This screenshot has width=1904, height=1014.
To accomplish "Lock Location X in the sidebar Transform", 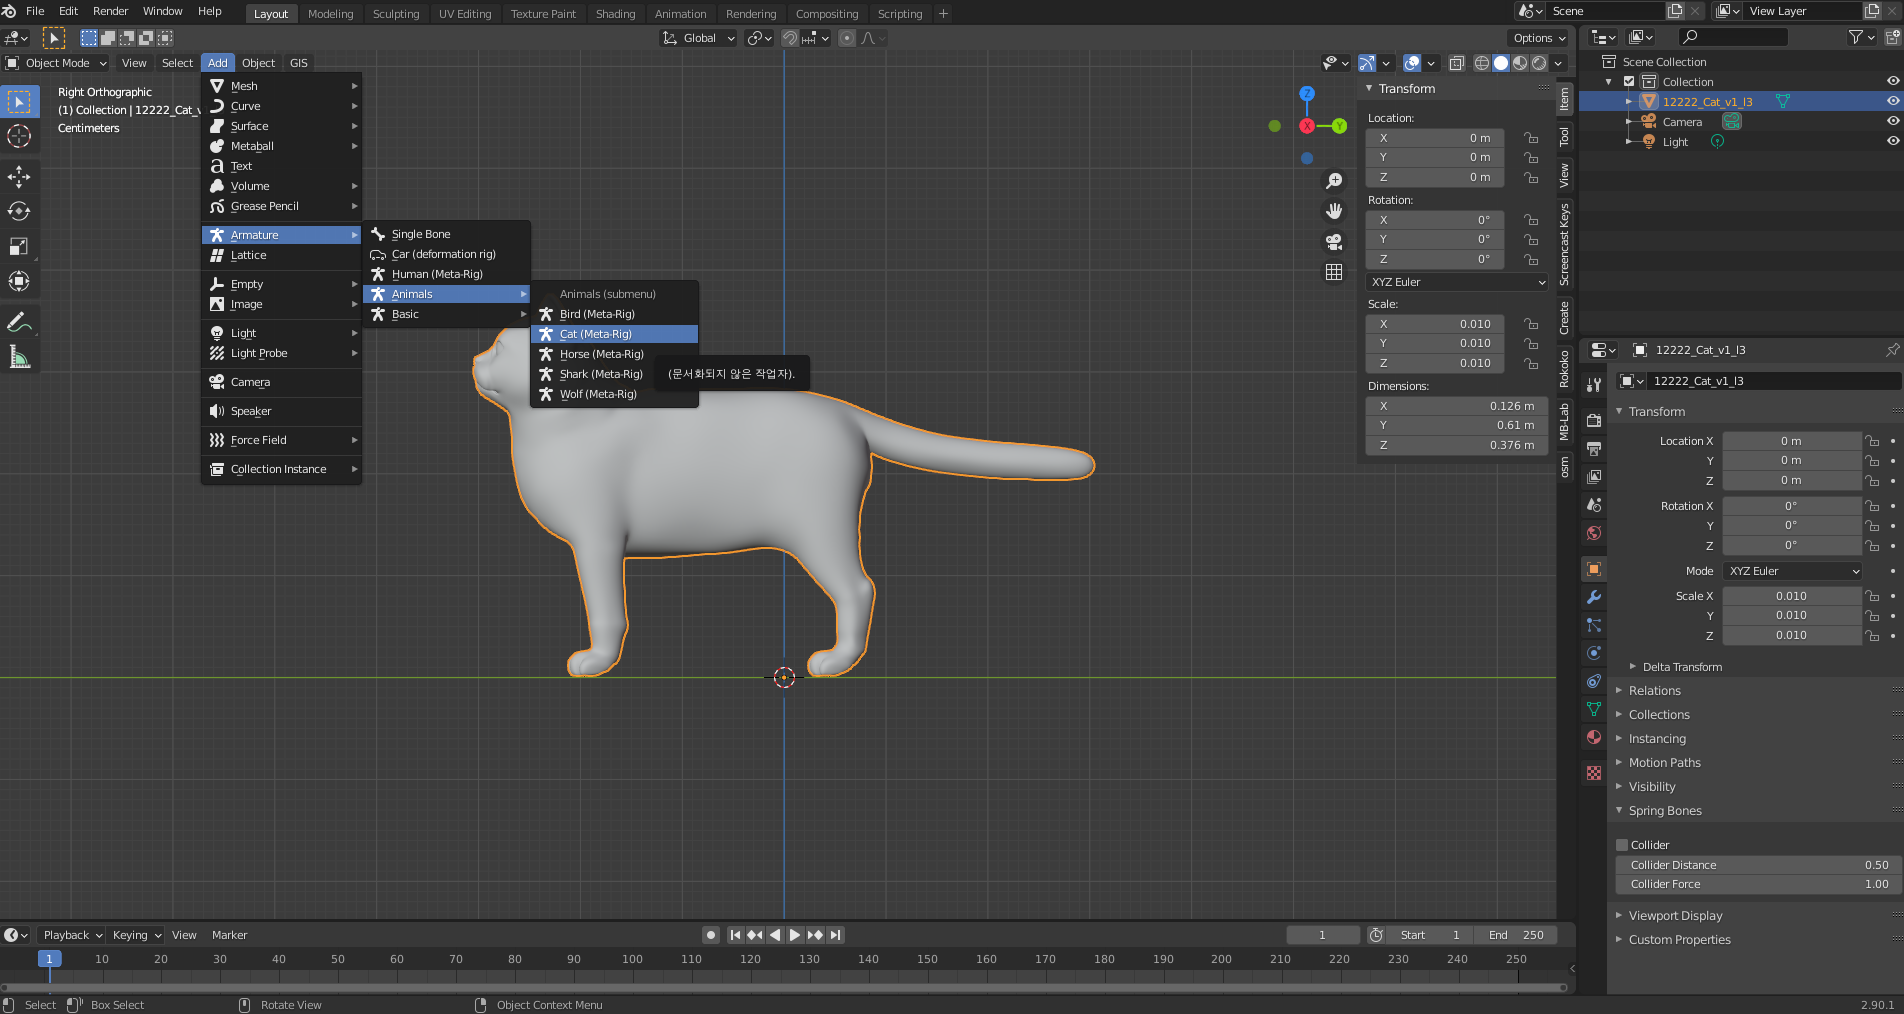I will (1531, 138).
